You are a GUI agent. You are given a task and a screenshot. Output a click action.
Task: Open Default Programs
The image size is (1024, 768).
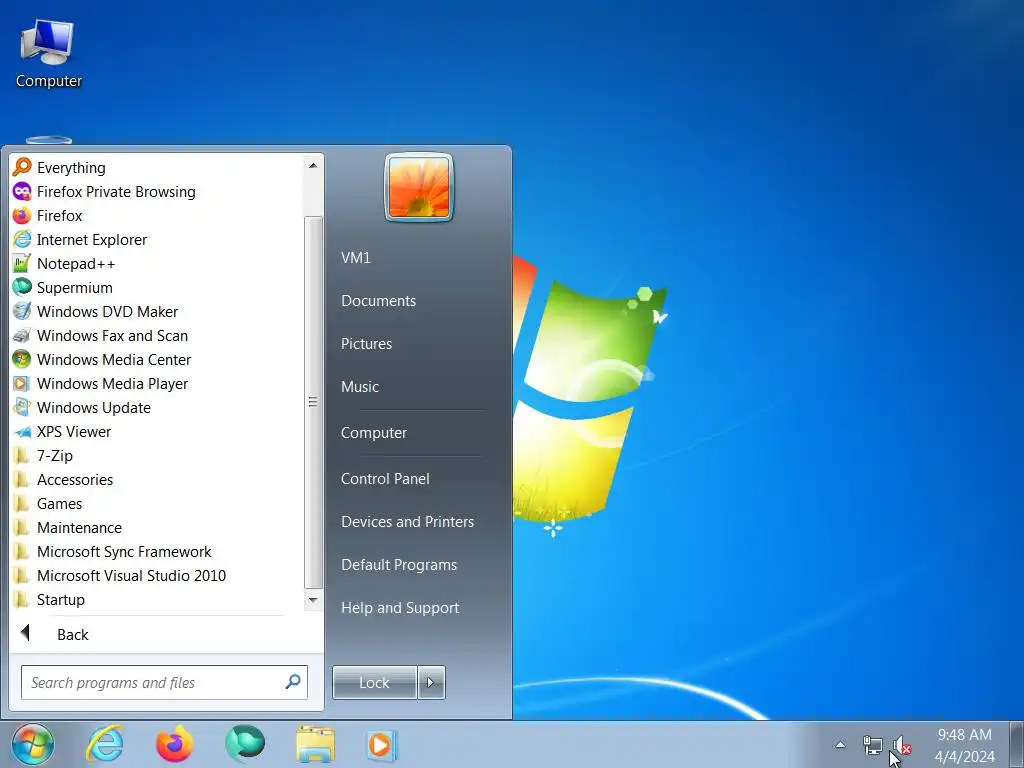click(x=399, y=565)
